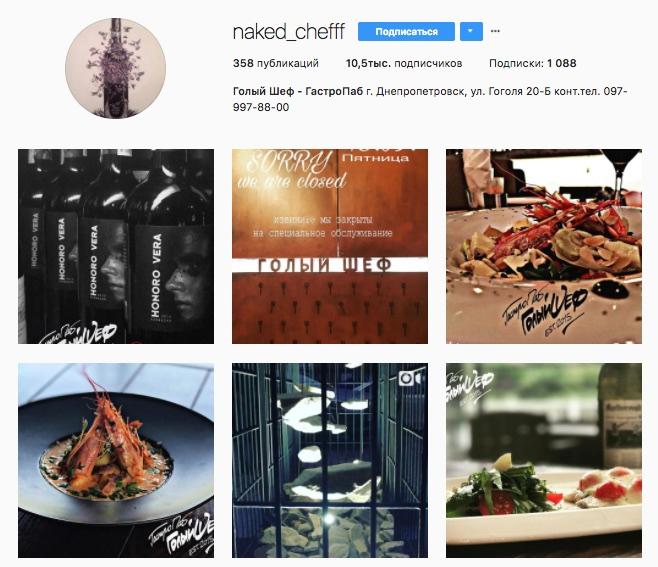Open the three-dot more options menu

495,31
